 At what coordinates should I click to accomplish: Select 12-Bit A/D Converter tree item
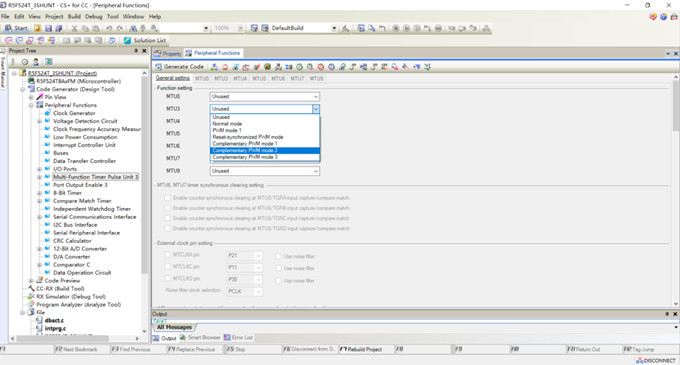tap(80, 248)
